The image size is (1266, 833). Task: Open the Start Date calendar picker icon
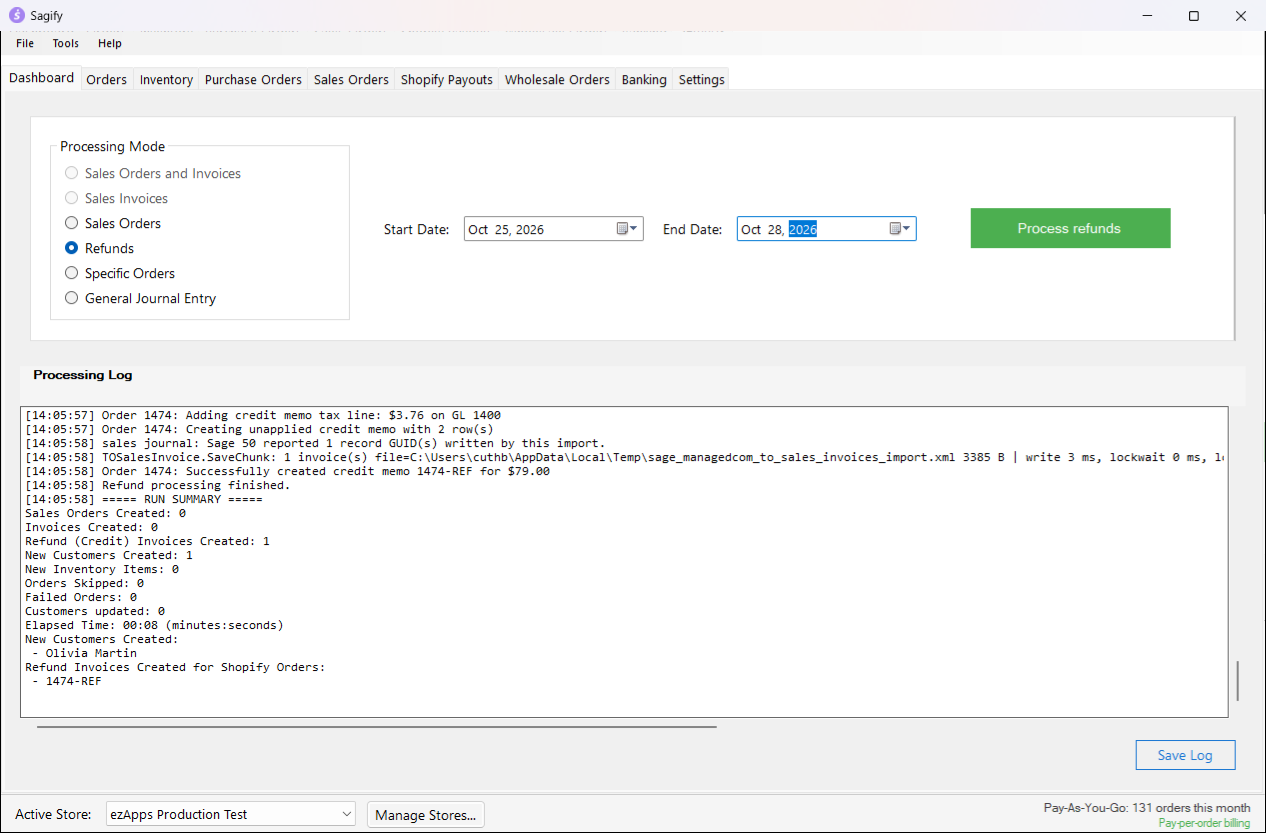click(x=626, y=229)
